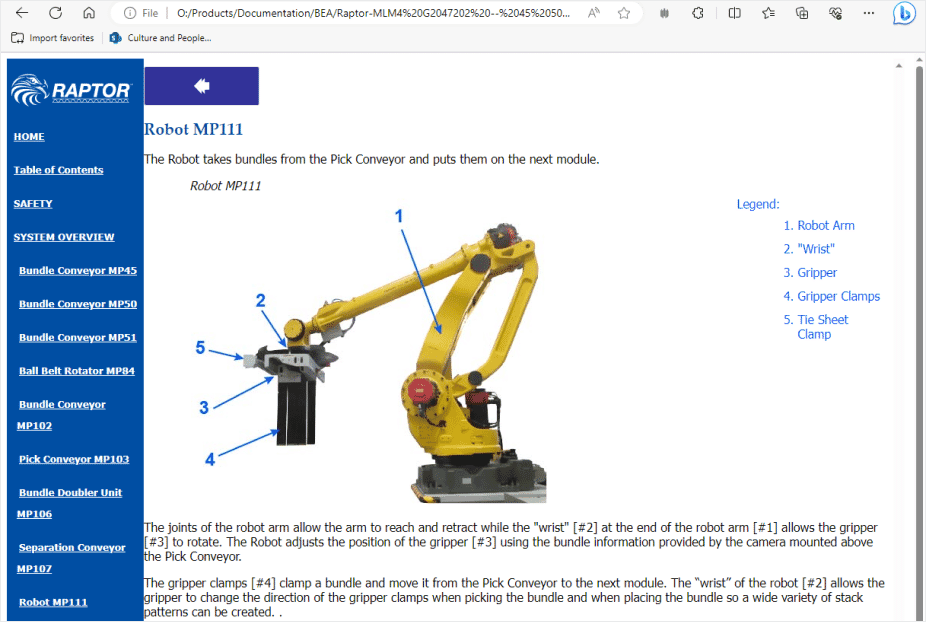The height and width of the screenshot is (622, 926).
Task: Click inside the address bar
Action: pos(350,13)
